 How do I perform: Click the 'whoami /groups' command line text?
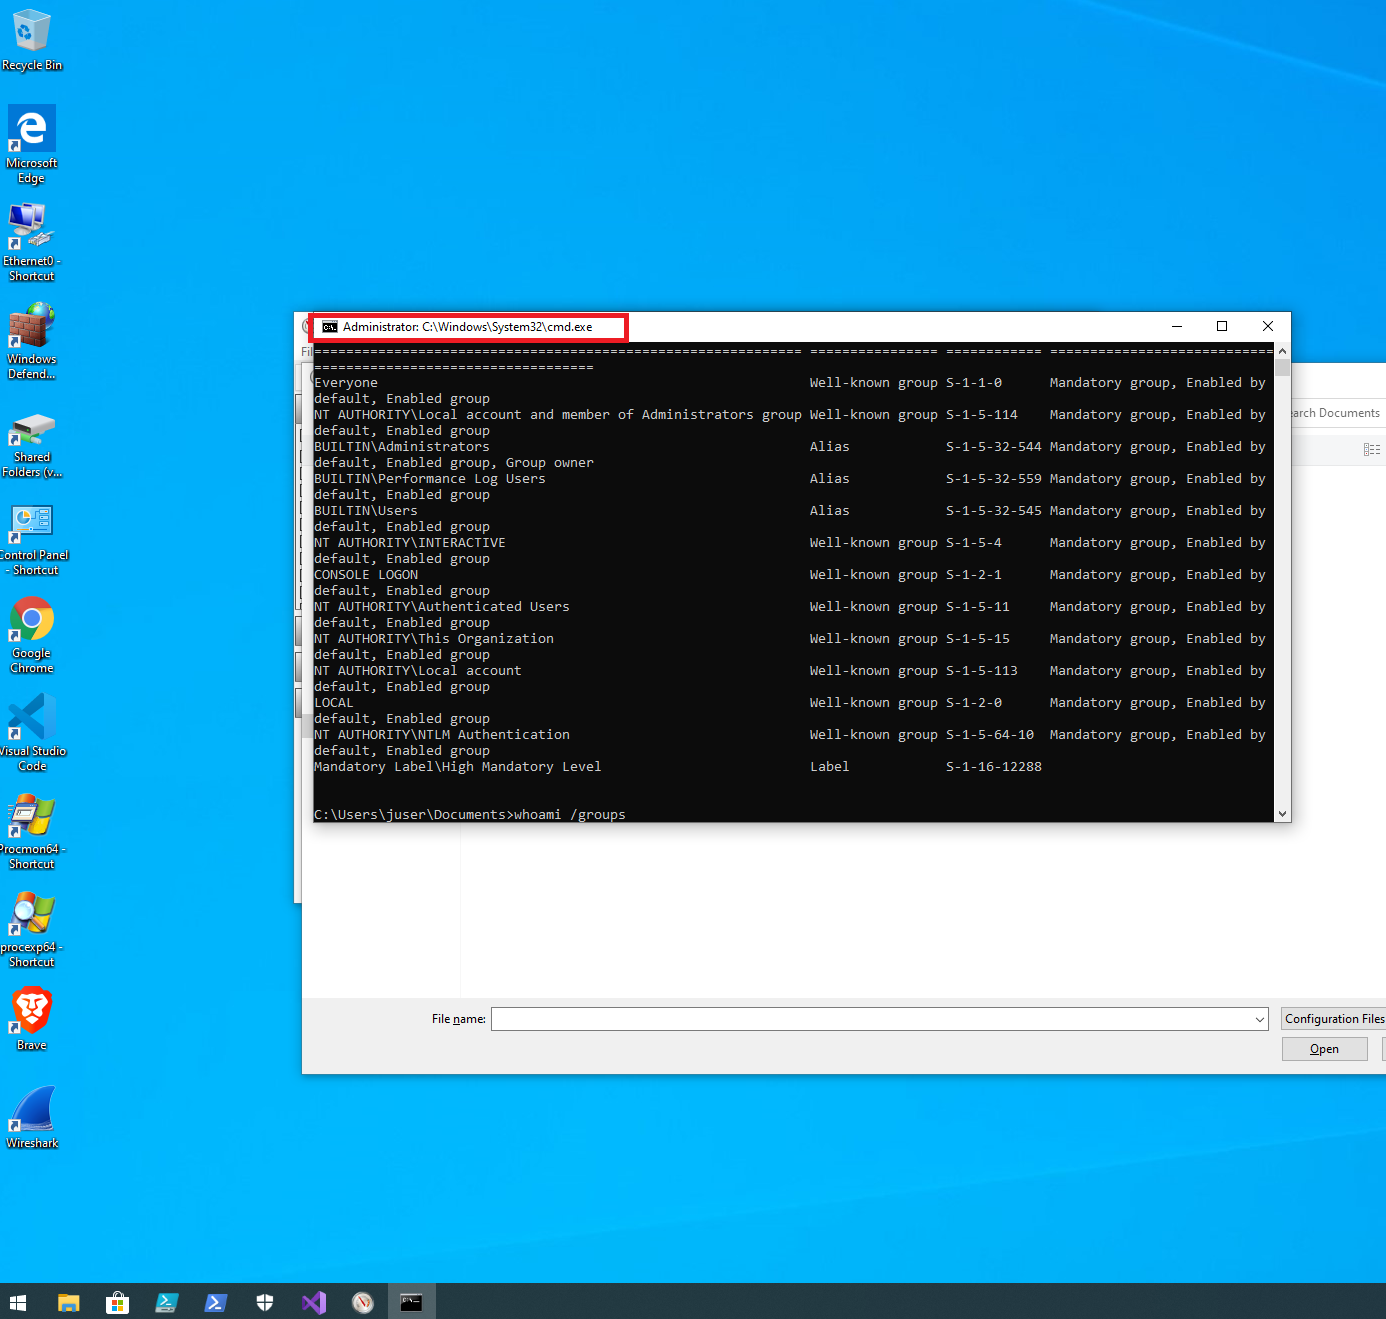pyautogui.click(x=570, y=814)
